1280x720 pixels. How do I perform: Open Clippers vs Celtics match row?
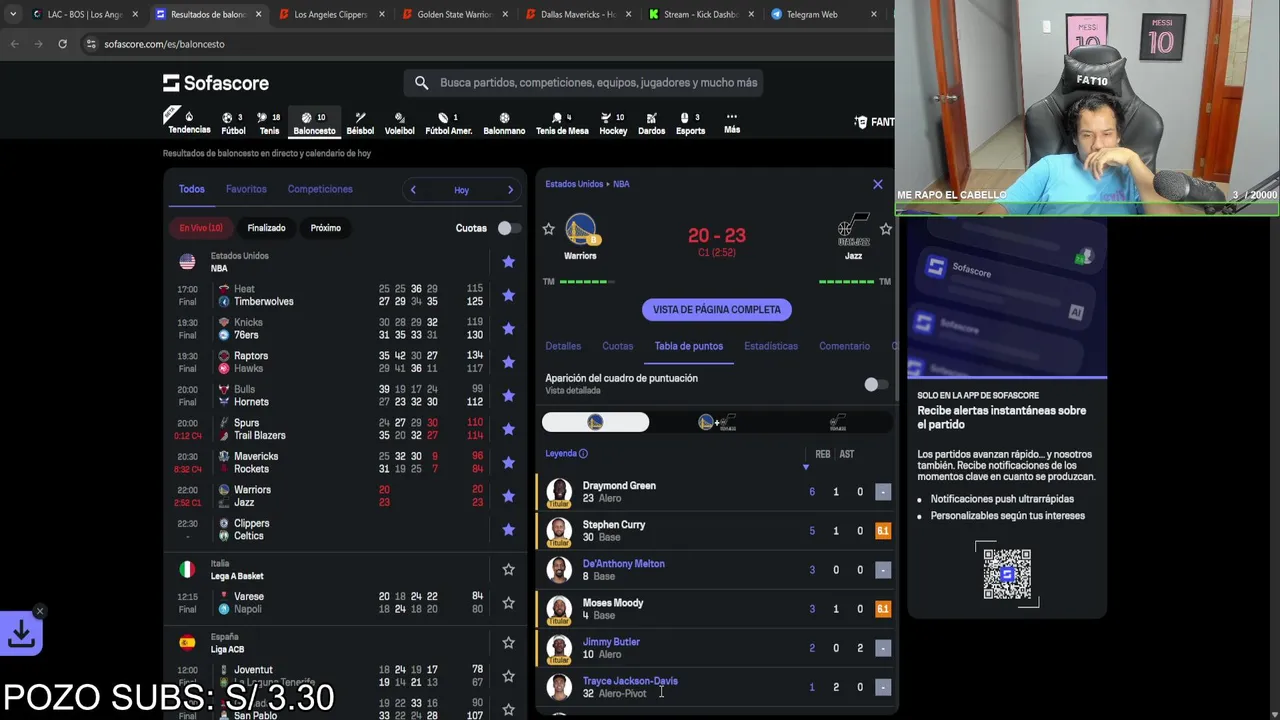click(343, 530)
